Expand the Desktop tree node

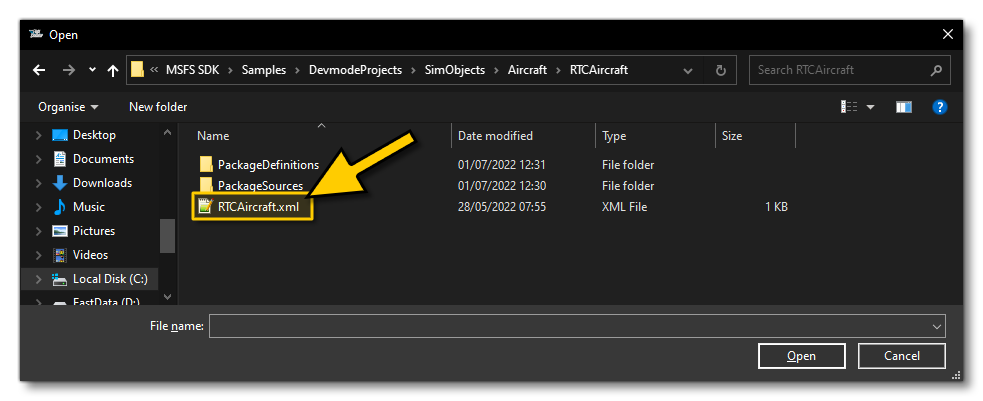tap(38, 135)
